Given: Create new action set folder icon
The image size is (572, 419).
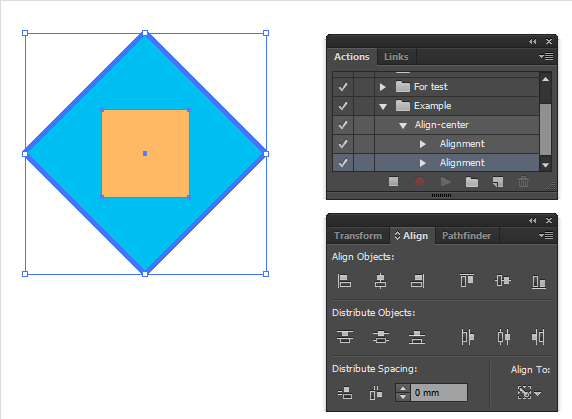Looking at the screenshot, I should [472, 182].
